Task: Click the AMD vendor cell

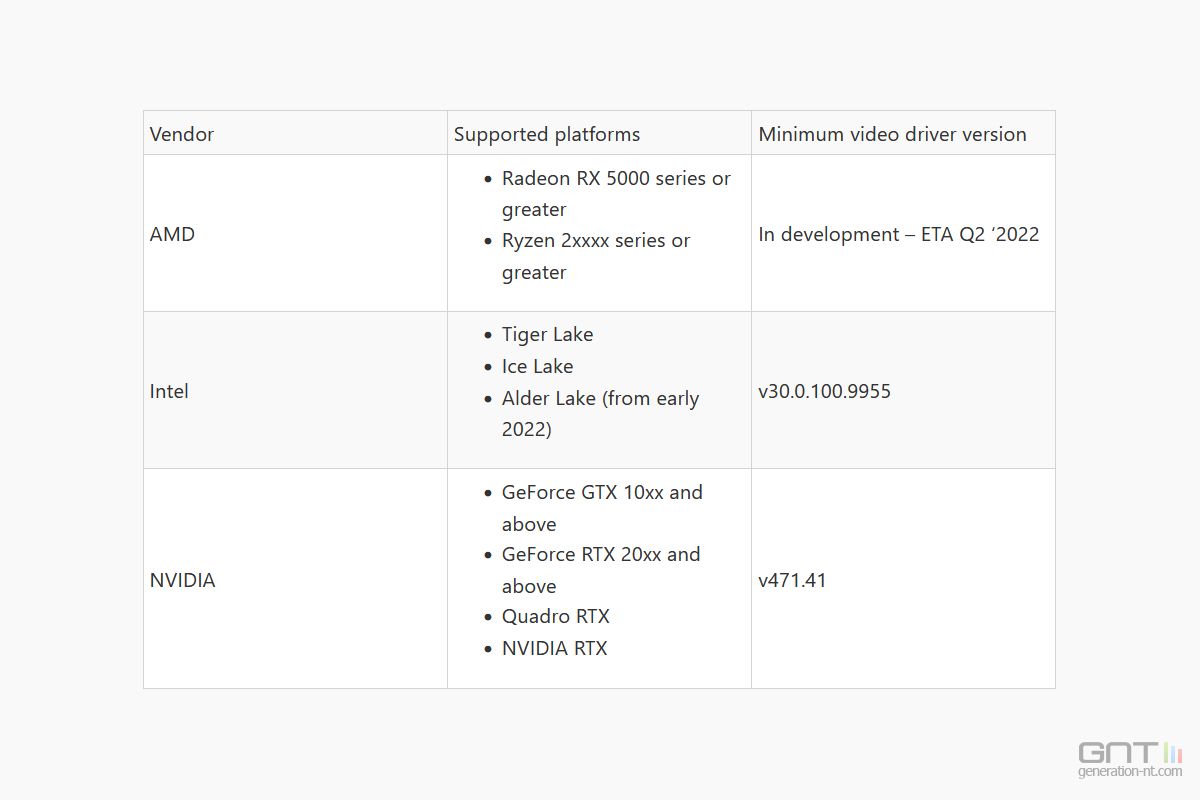Action: 172,234
